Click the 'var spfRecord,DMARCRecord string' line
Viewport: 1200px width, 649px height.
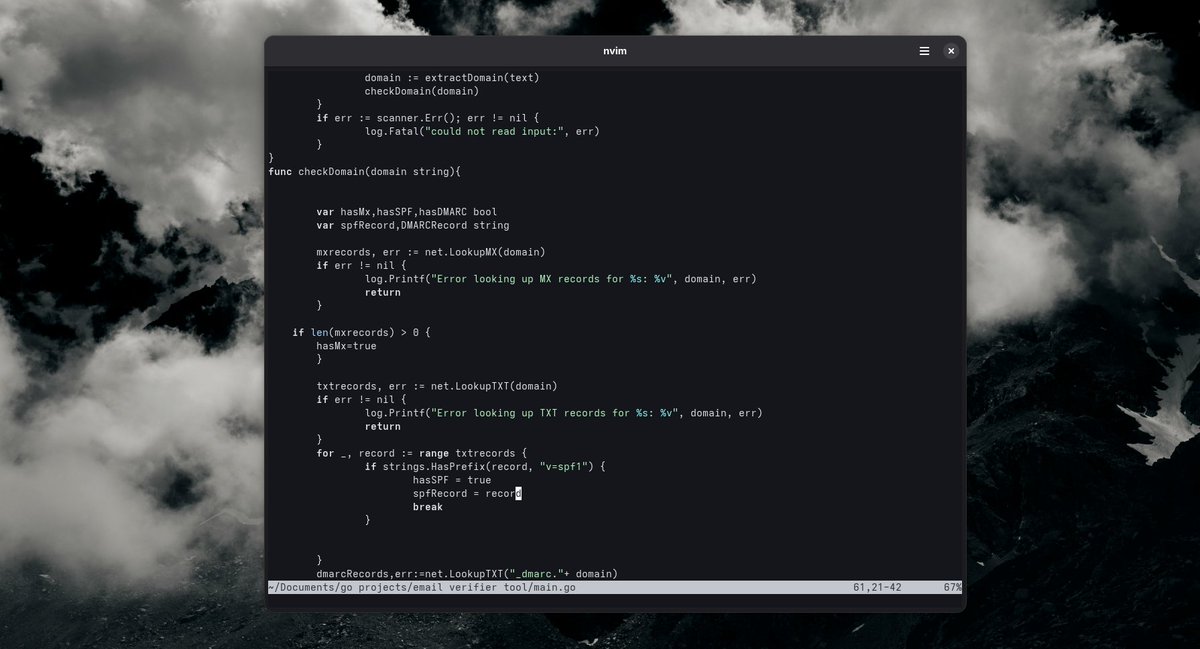point(413,225)
